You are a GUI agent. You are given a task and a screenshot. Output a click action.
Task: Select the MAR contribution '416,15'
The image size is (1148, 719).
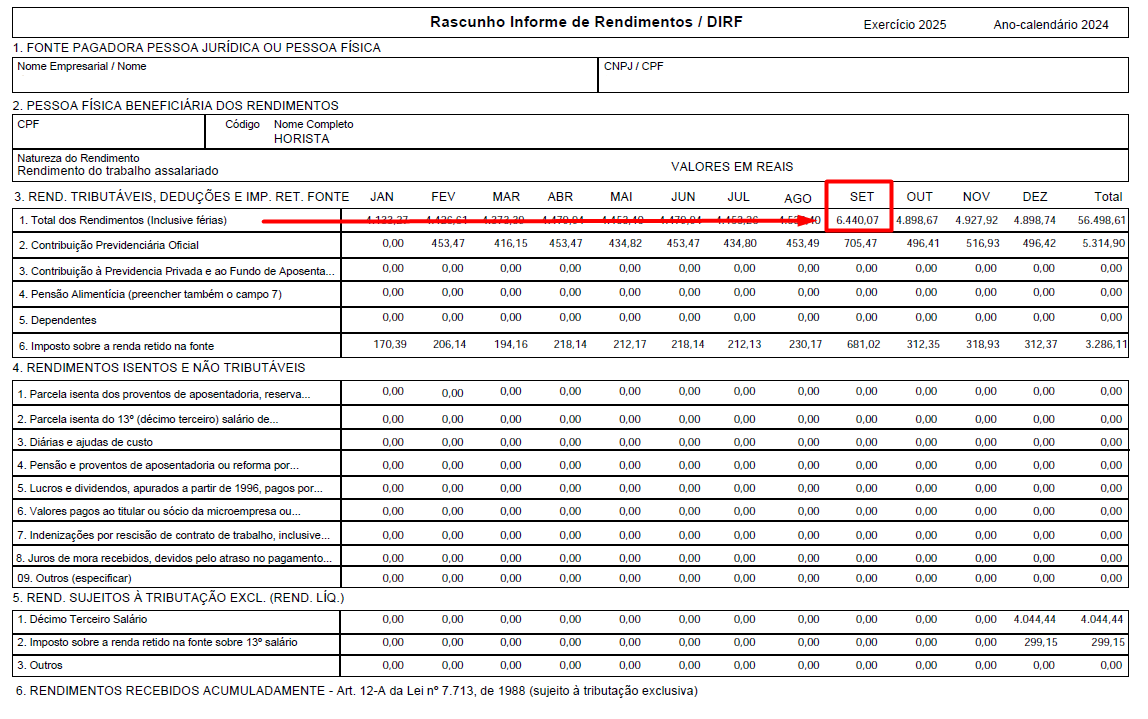click(510, 243)
